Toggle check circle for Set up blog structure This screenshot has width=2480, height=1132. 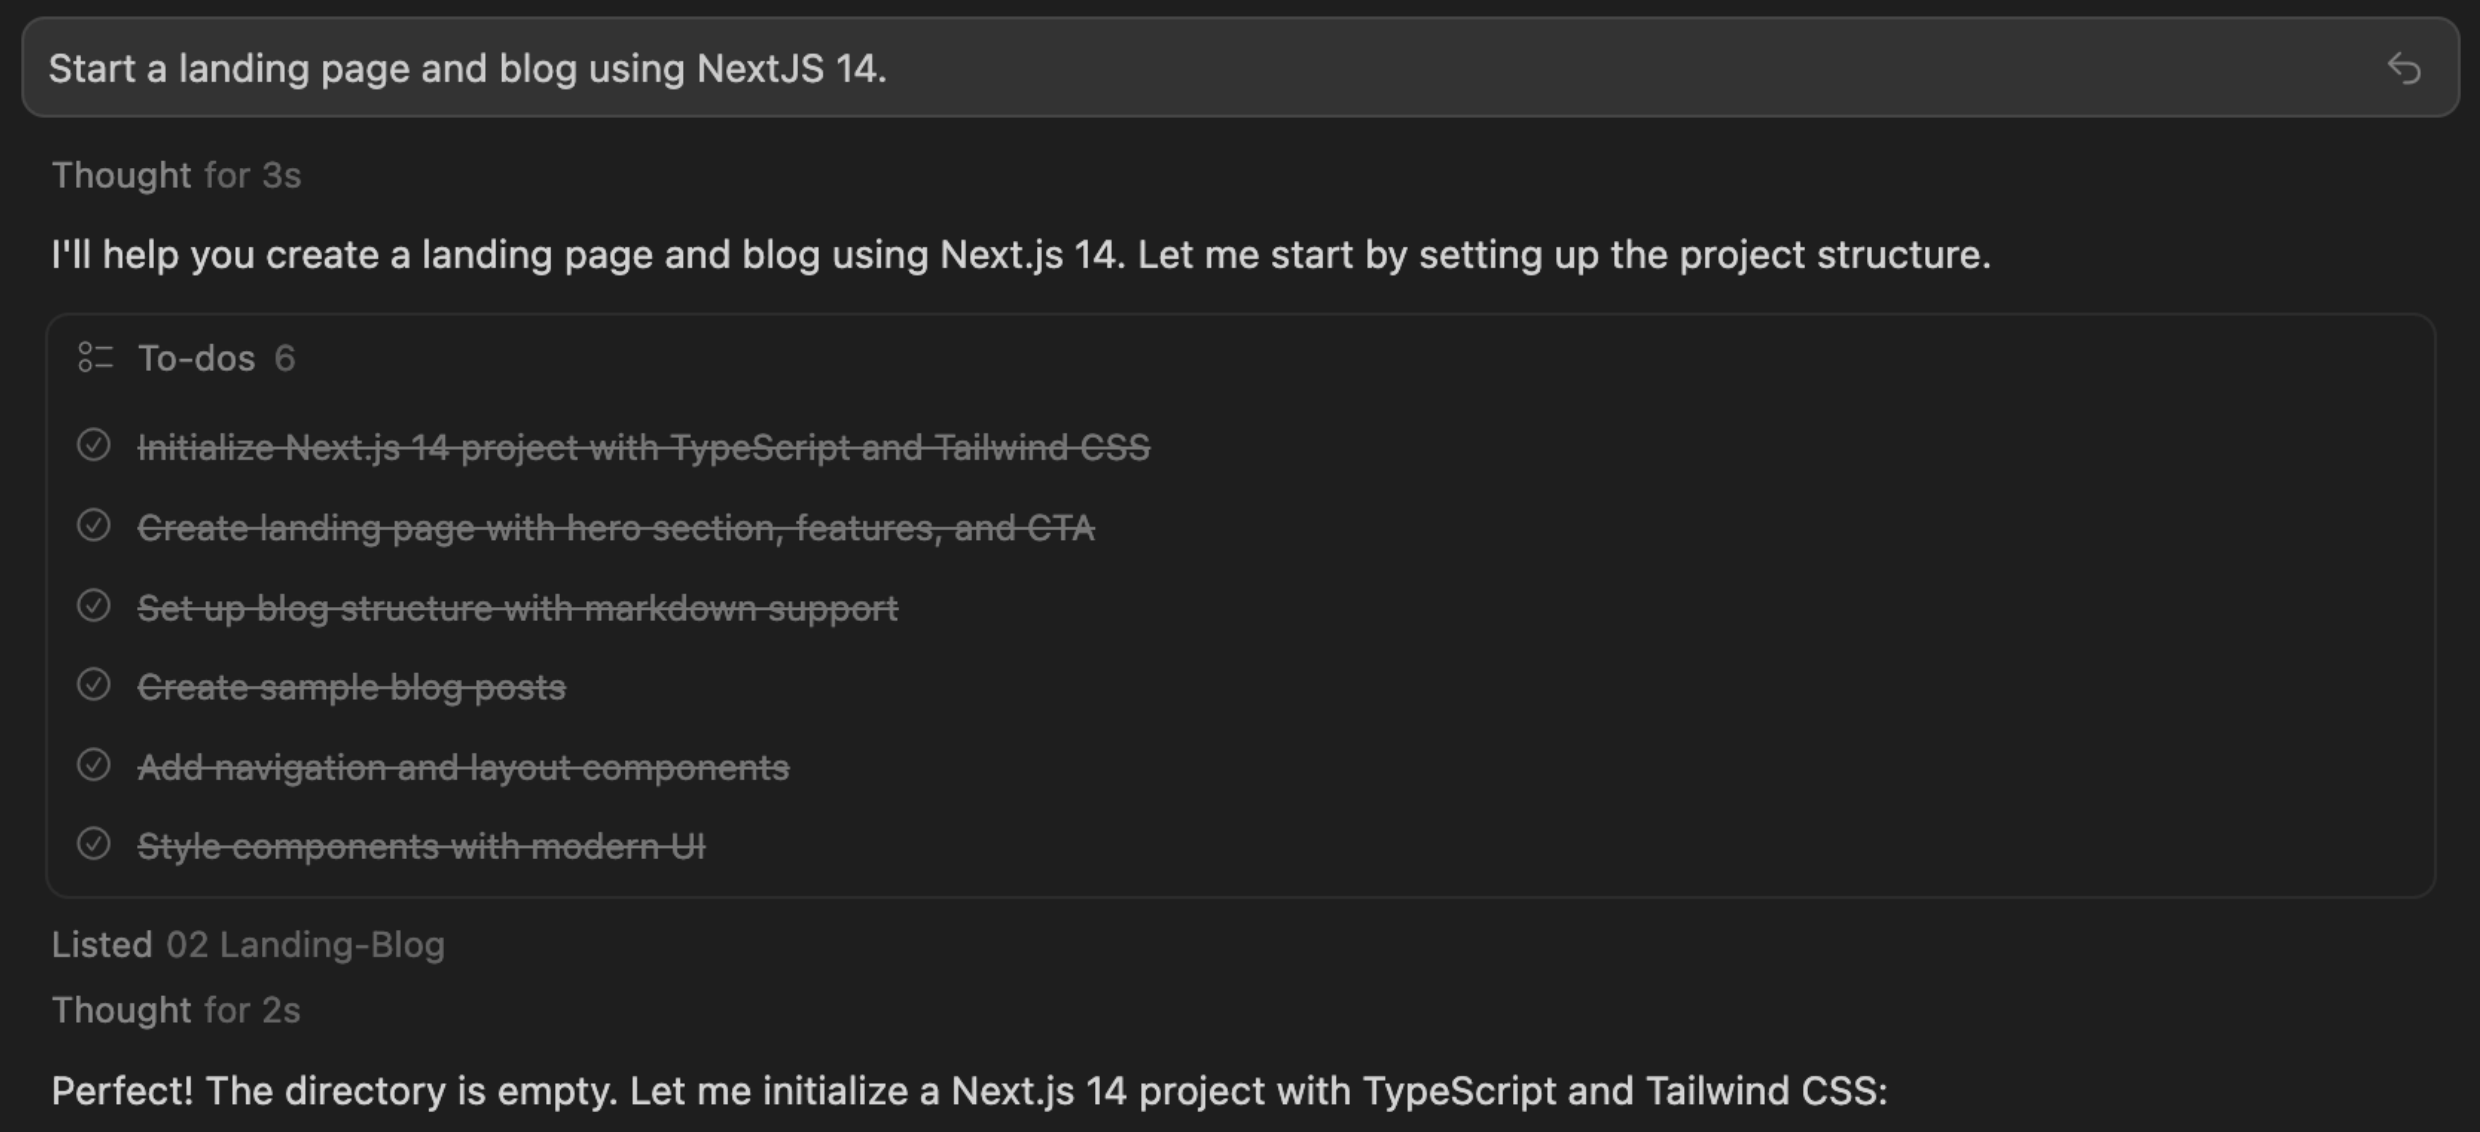pyautogui.click(x=94, y=606)
